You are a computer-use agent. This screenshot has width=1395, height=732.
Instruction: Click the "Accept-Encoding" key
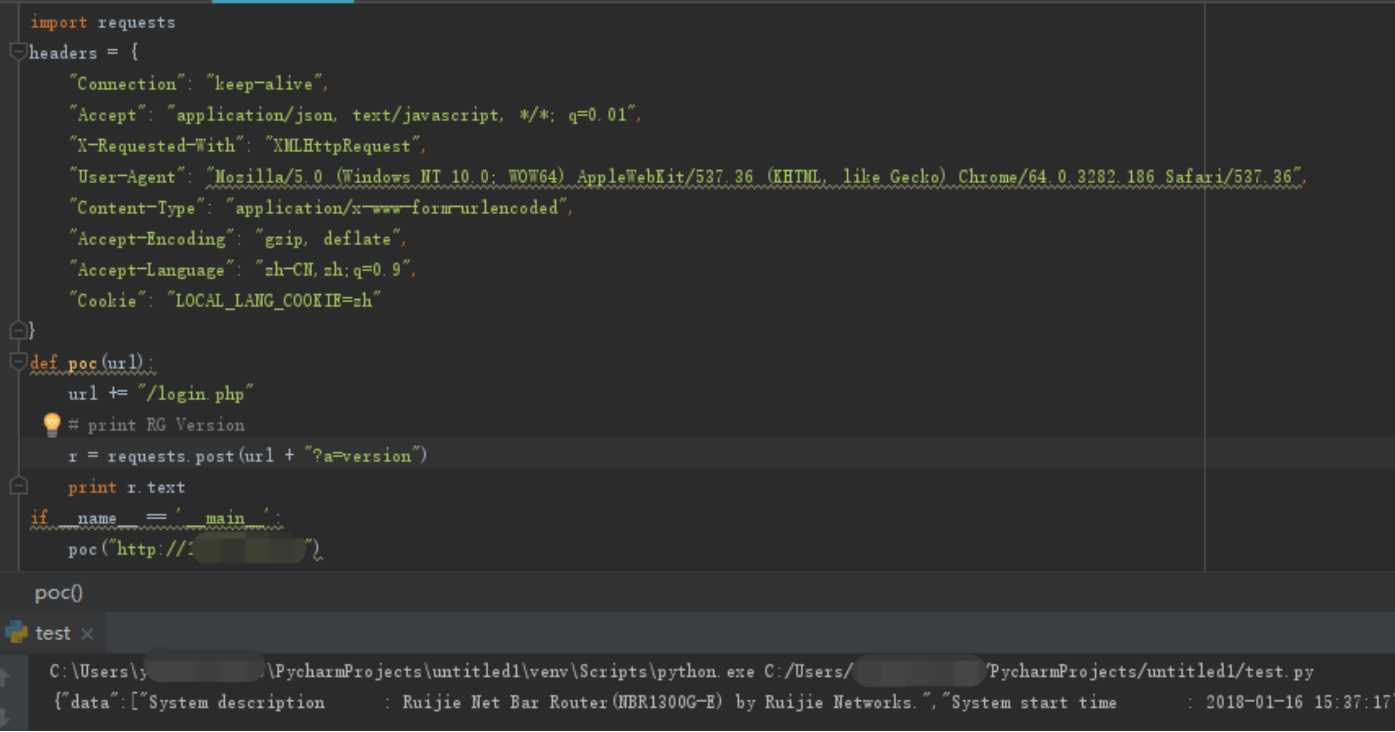tap(151, 239)
